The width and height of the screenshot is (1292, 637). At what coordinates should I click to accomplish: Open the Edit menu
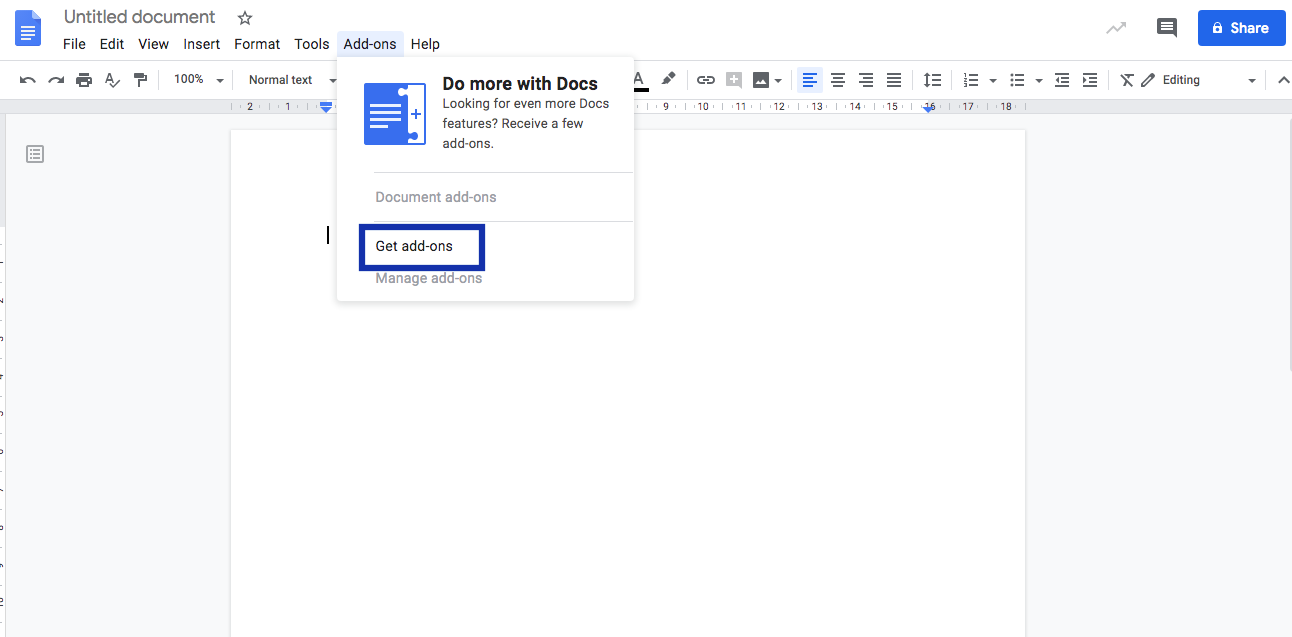pos(112,44)
